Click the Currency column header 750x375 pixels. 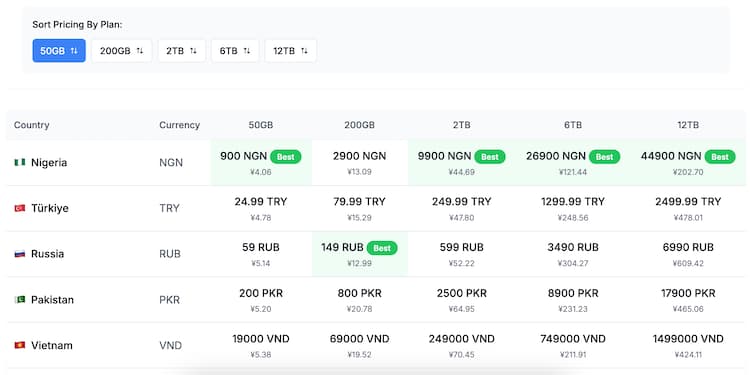(179, 125)
